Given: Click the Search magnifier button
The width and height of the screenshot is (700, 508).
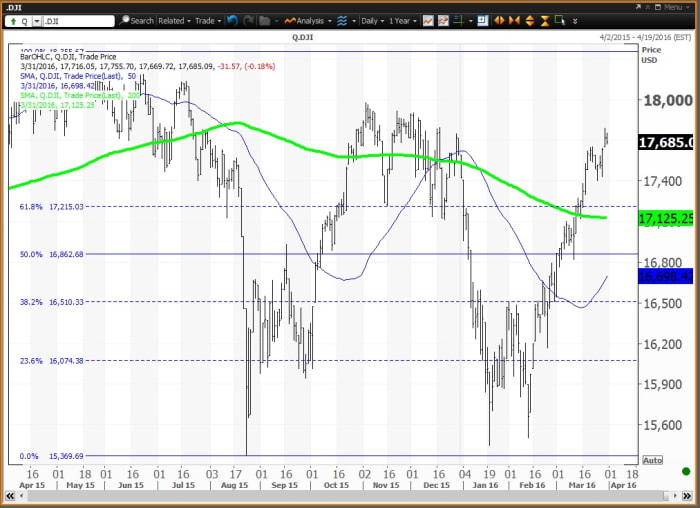Looking at the screenshot, I should click(x=137, y=21).
